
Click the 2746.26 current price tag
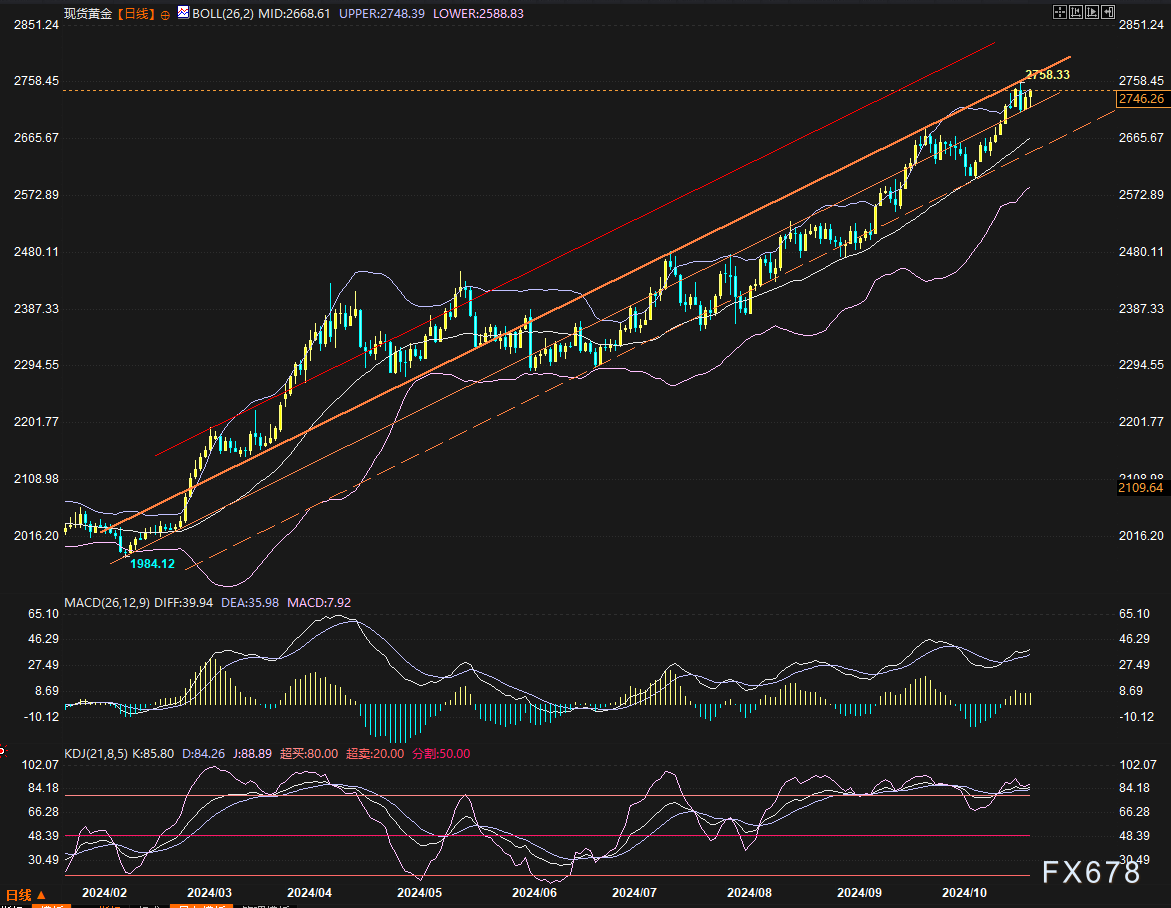point(1141,99)
